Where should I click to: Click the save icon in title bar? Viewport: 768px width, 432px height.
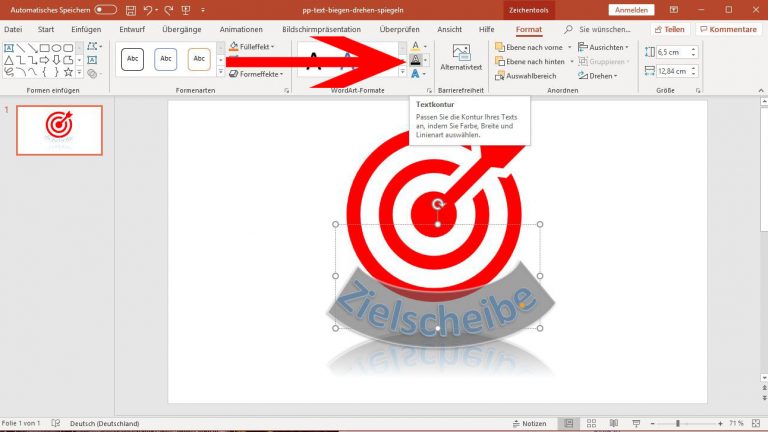click(x=131, y=10)
